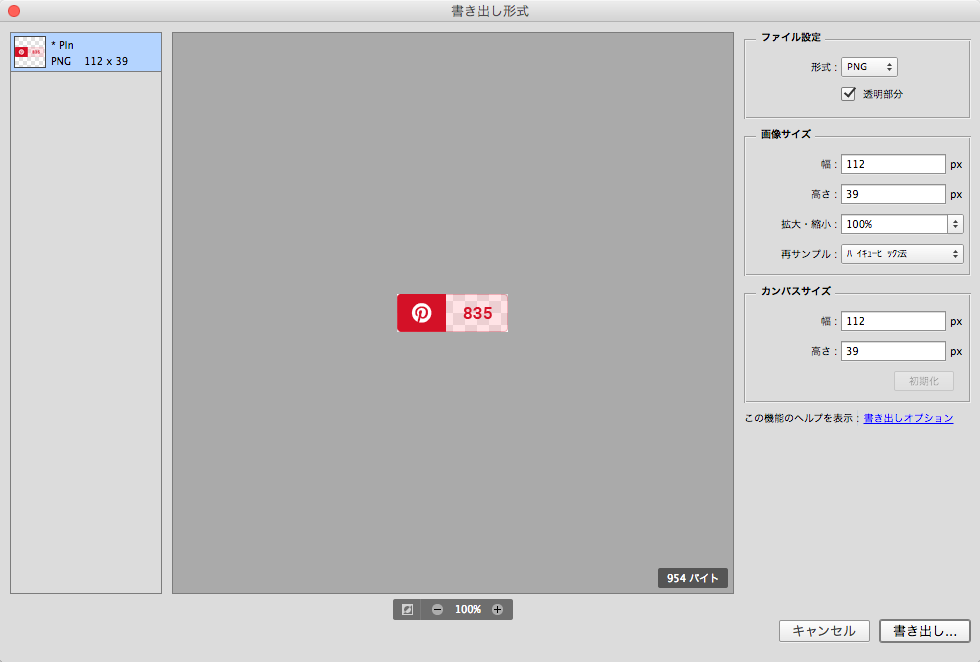
Task: Click the Pinterest logo in the preview
Action: click(421, 313)
